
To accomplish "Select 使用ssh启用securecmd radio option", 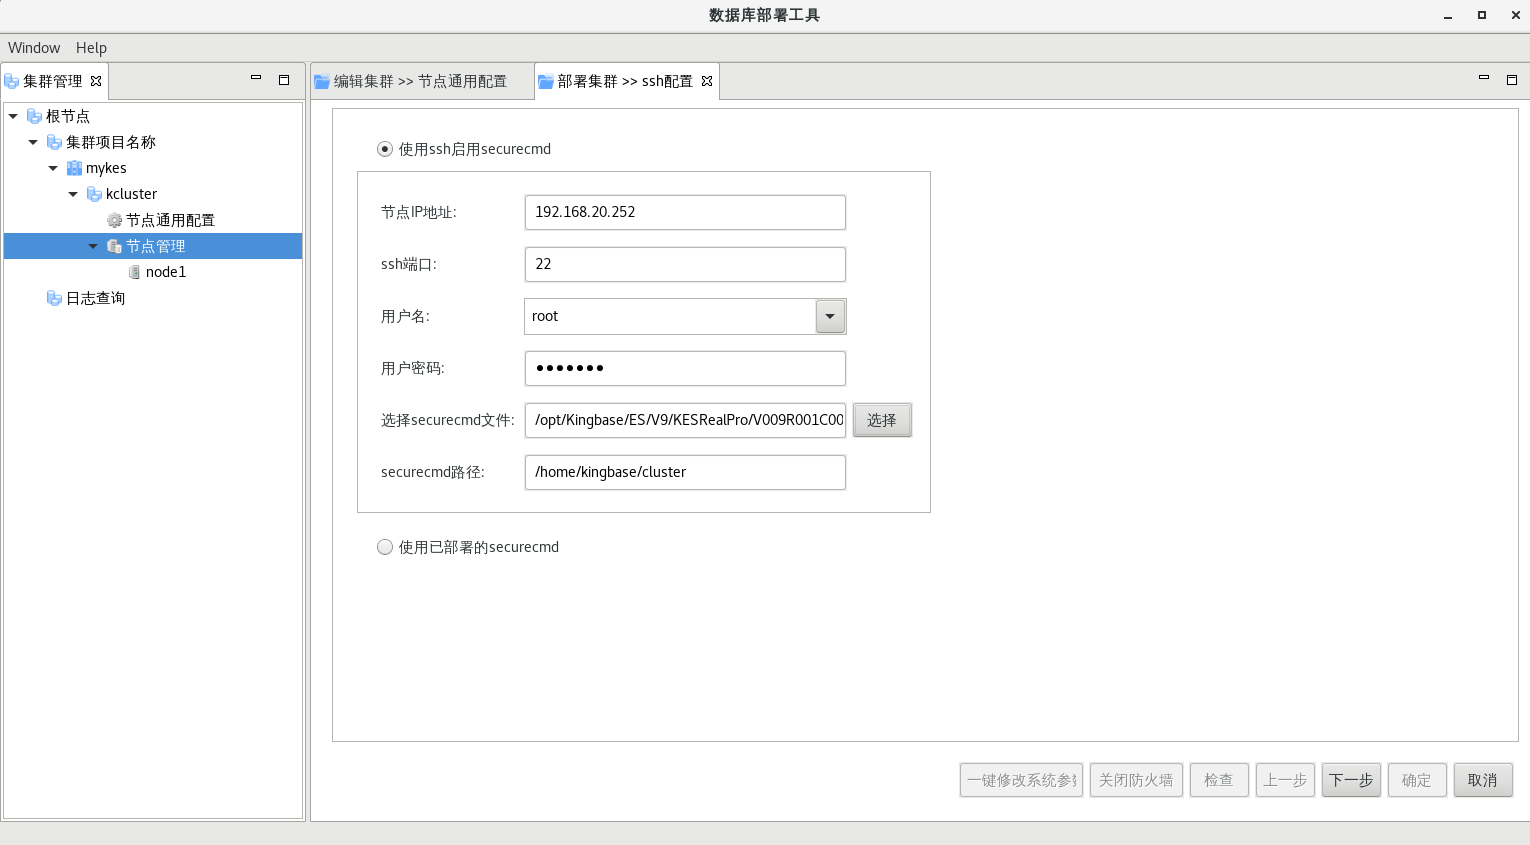I will point(385,149).
